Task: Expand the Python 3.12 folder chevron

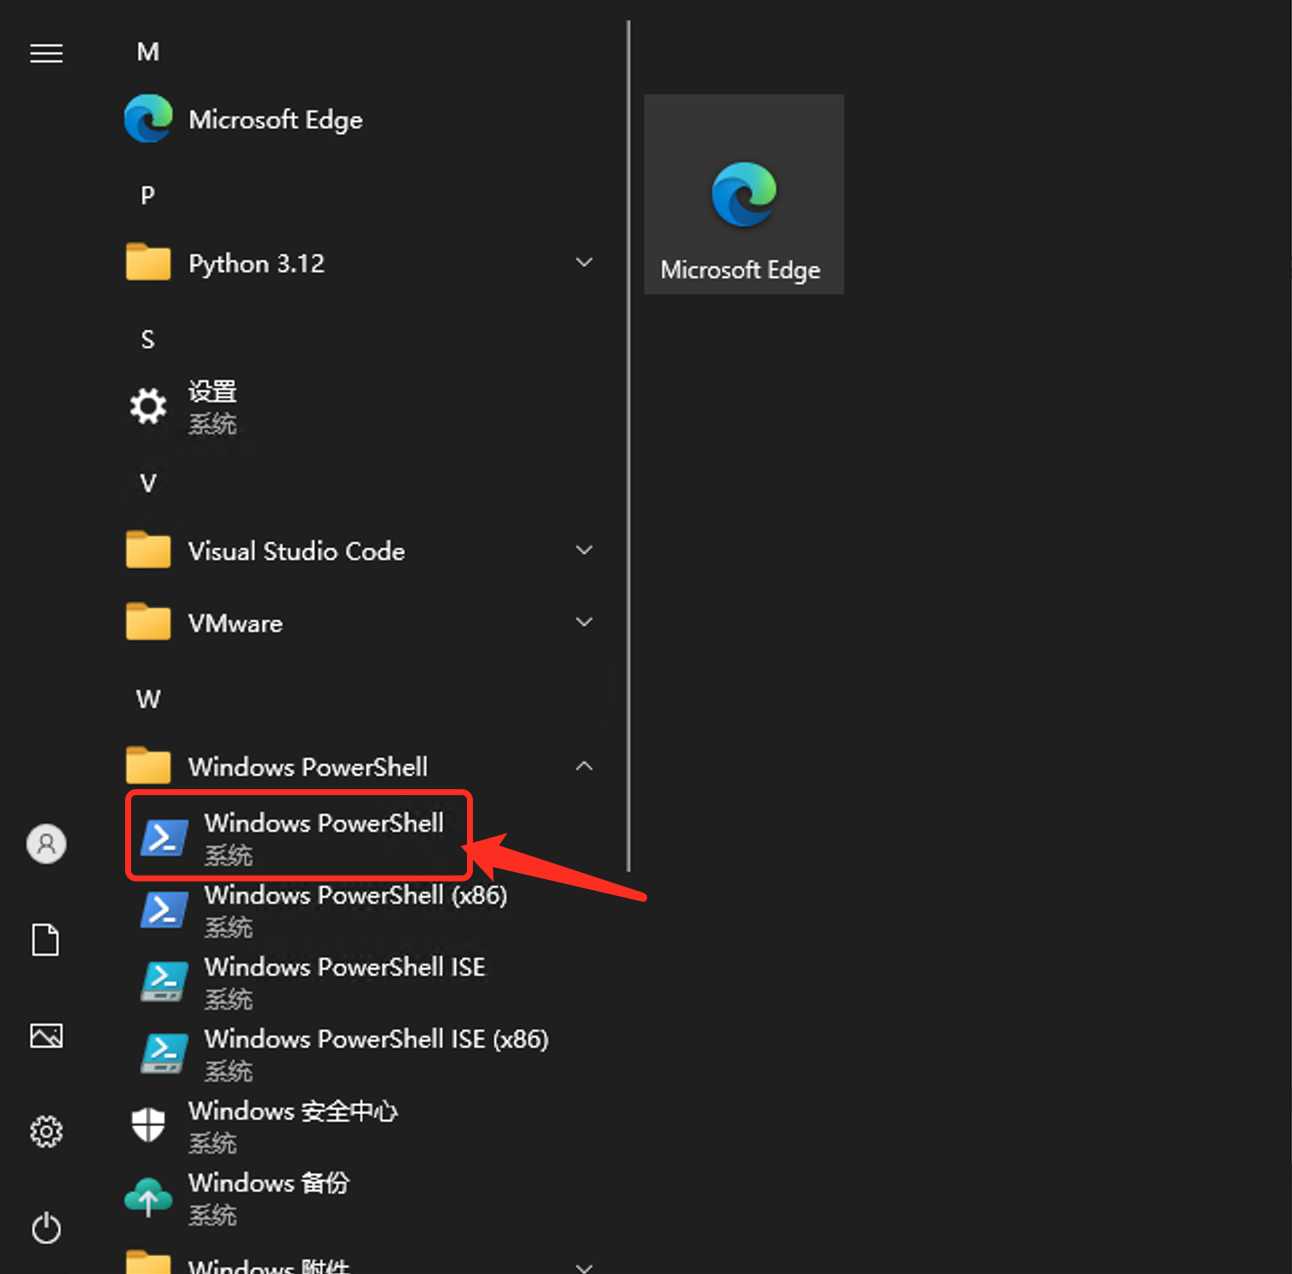Action: click(x=584, y=263)
